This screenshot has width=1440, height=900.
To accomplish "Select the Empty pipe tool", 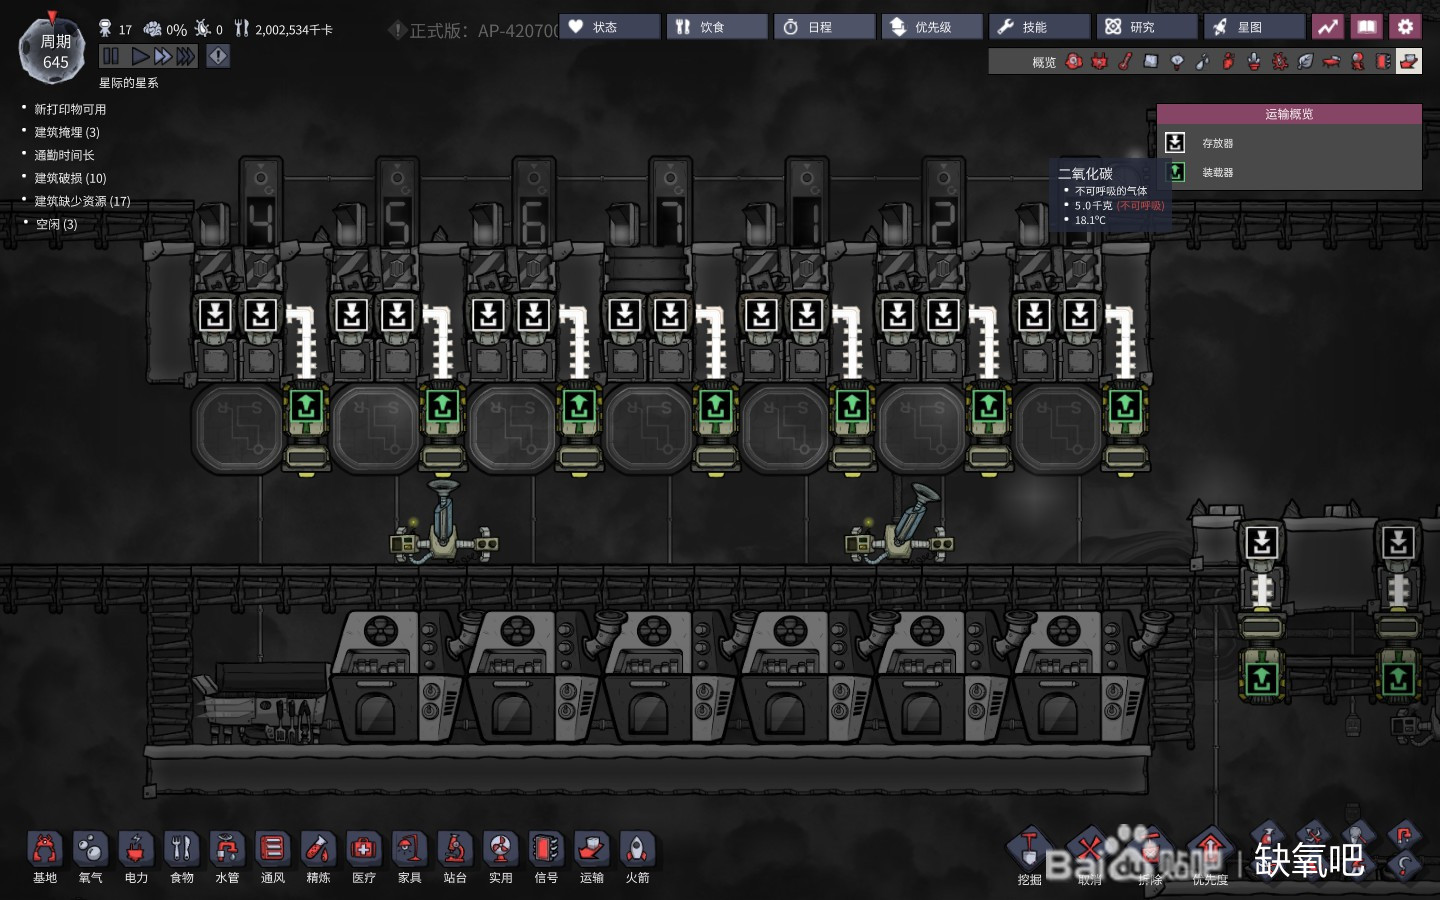I will [x=1404, y=836].
